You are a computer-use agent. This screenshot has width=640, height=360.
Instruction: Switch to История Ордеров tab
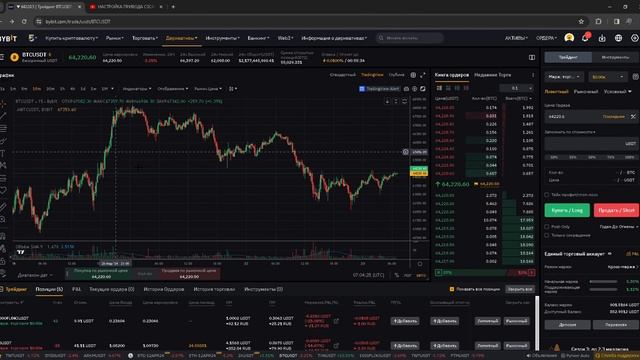(x=163, y=289)
